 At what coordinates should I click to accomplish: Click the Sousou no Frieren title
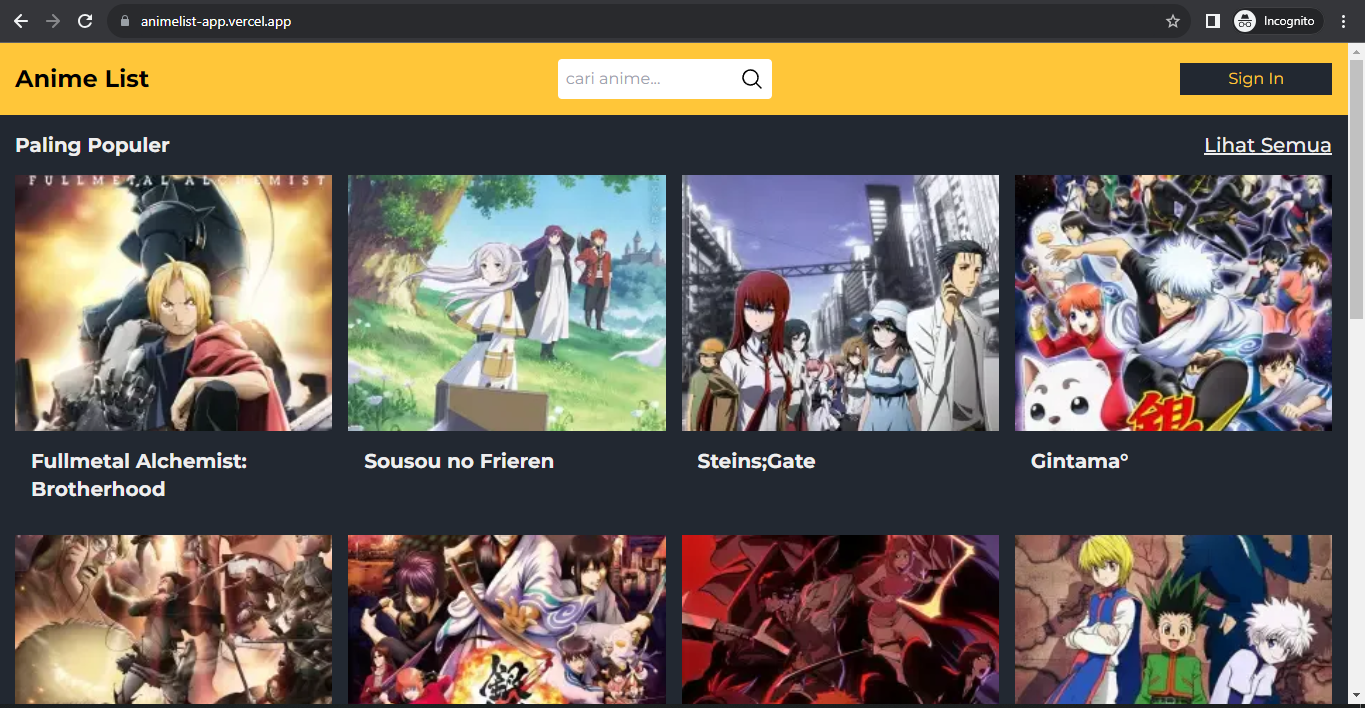(x=459, y=461)
